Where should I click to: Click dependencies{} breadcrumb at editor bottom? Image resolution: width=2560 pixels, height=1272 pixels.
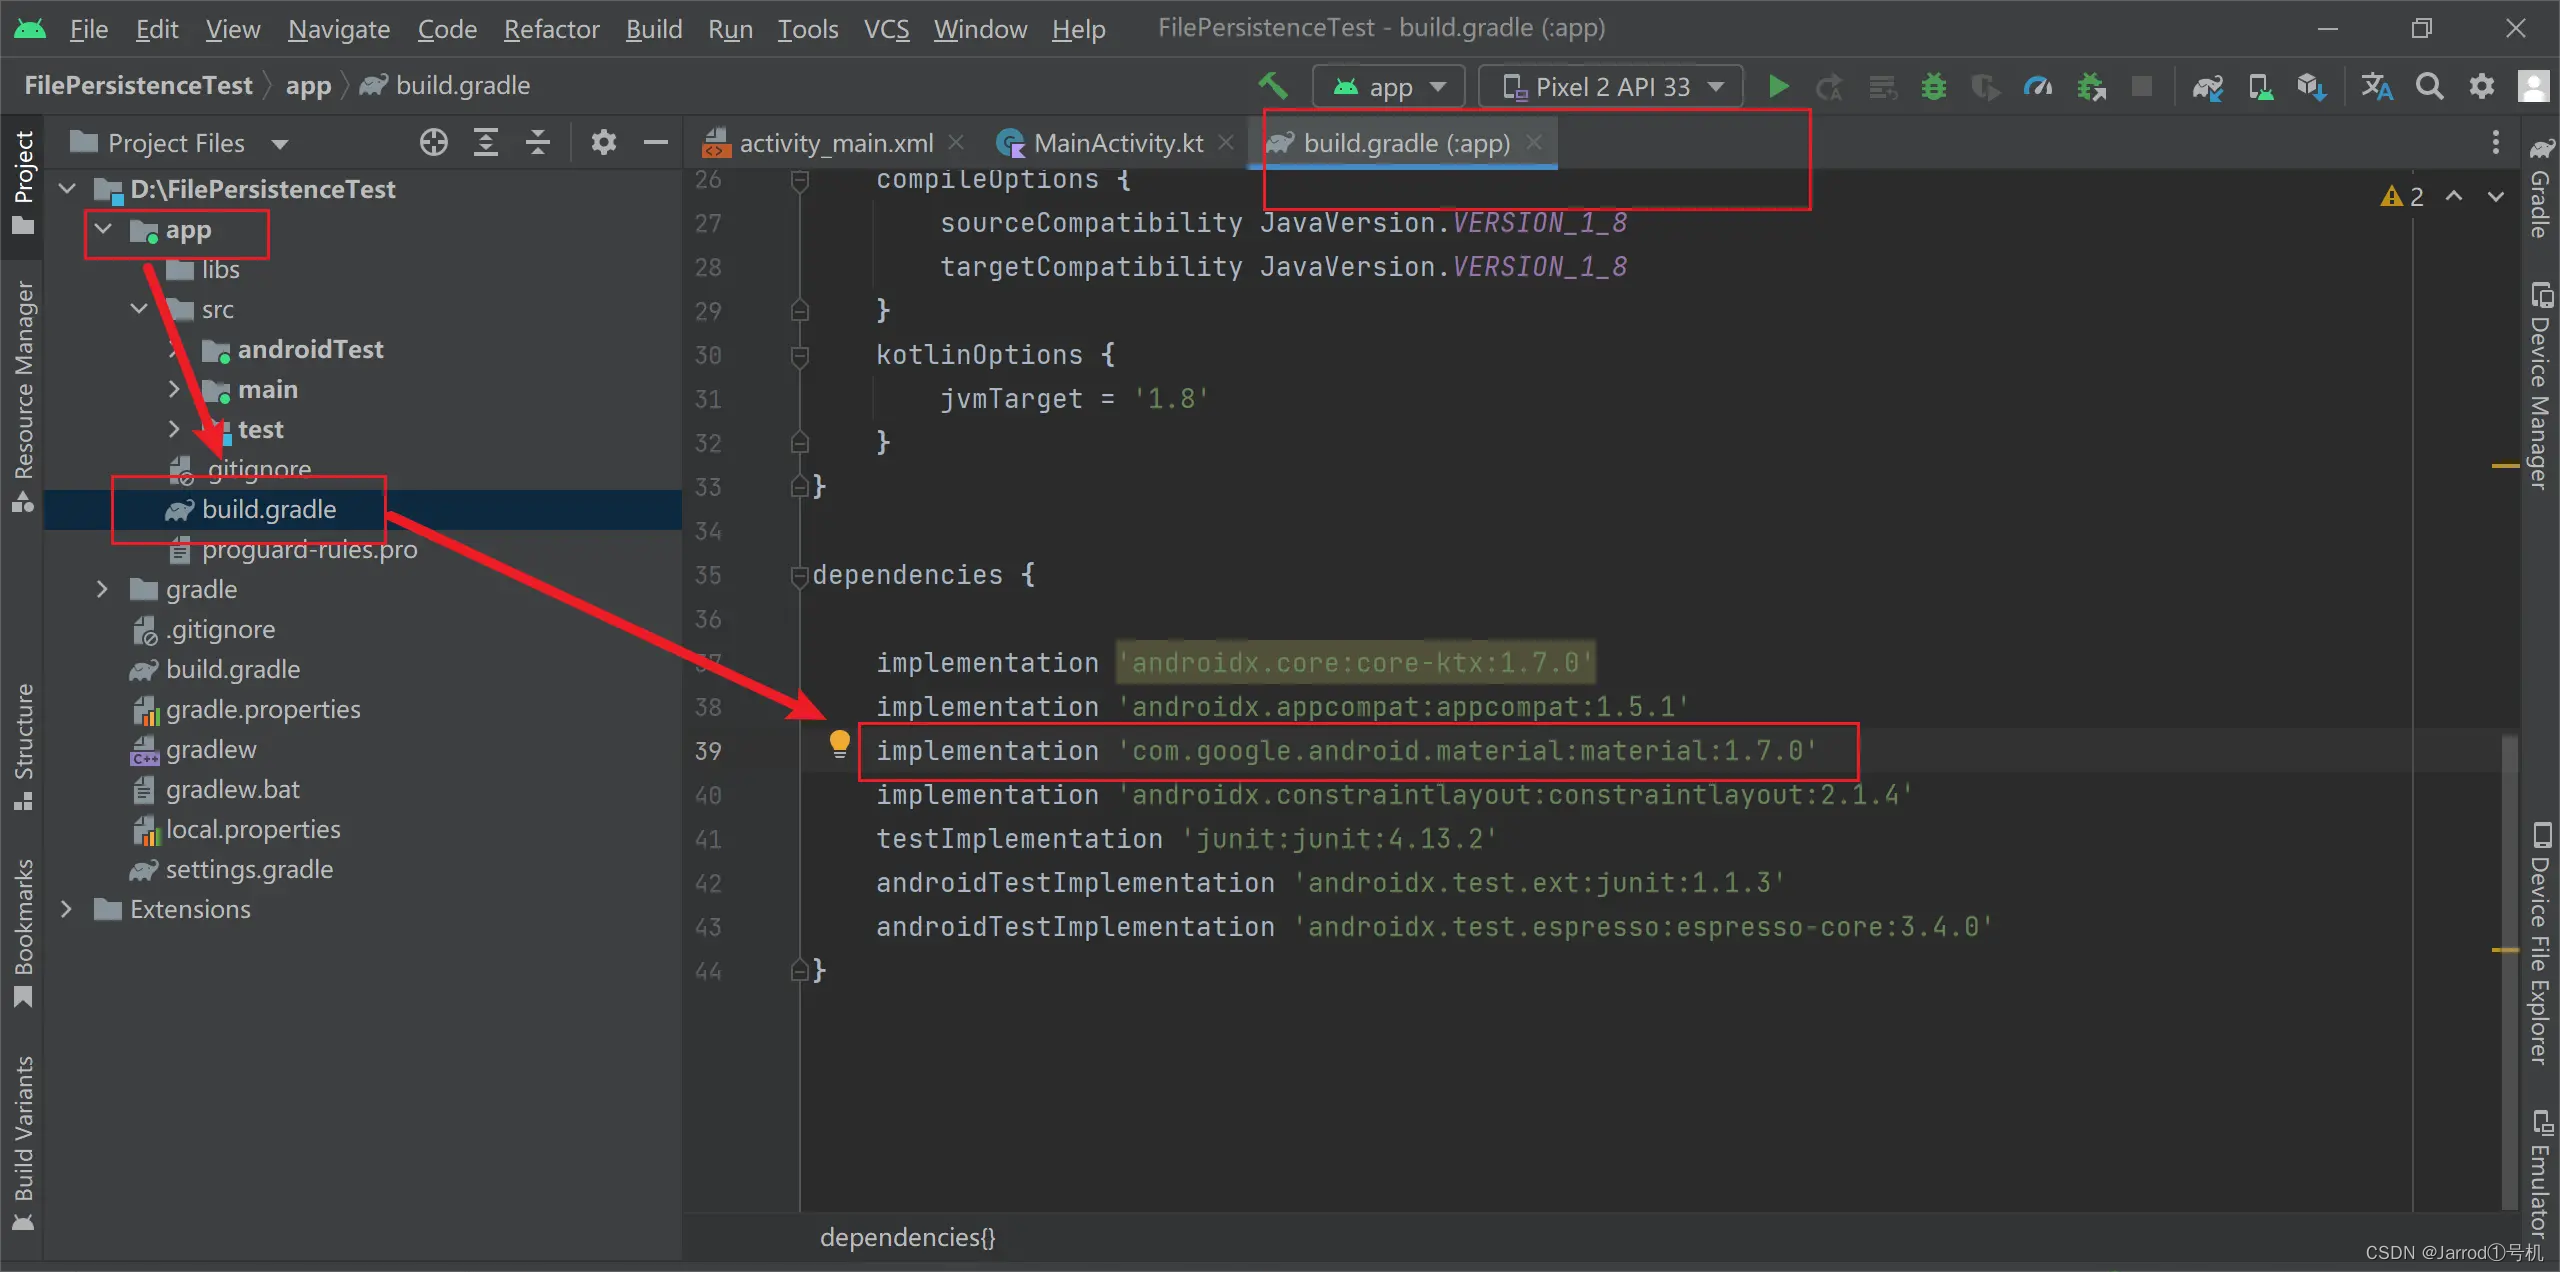(x=907, y=1238)
